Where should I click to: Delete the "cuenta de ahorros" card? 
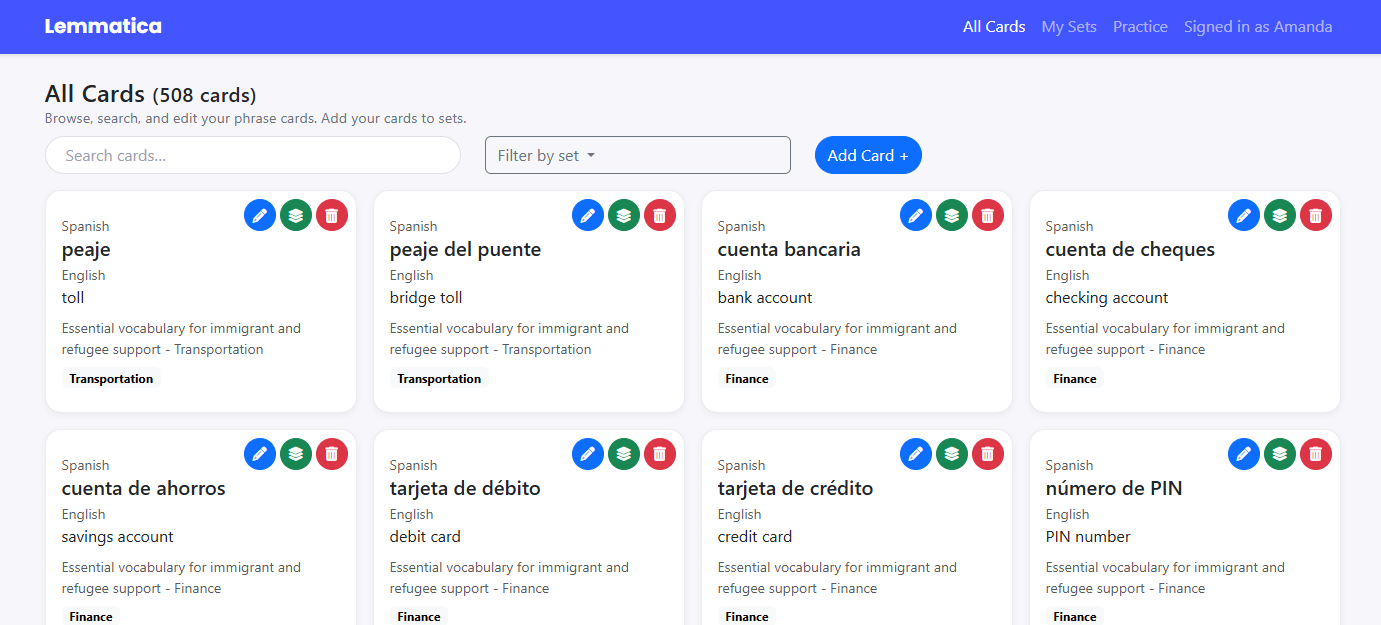[x=332, y=453]
